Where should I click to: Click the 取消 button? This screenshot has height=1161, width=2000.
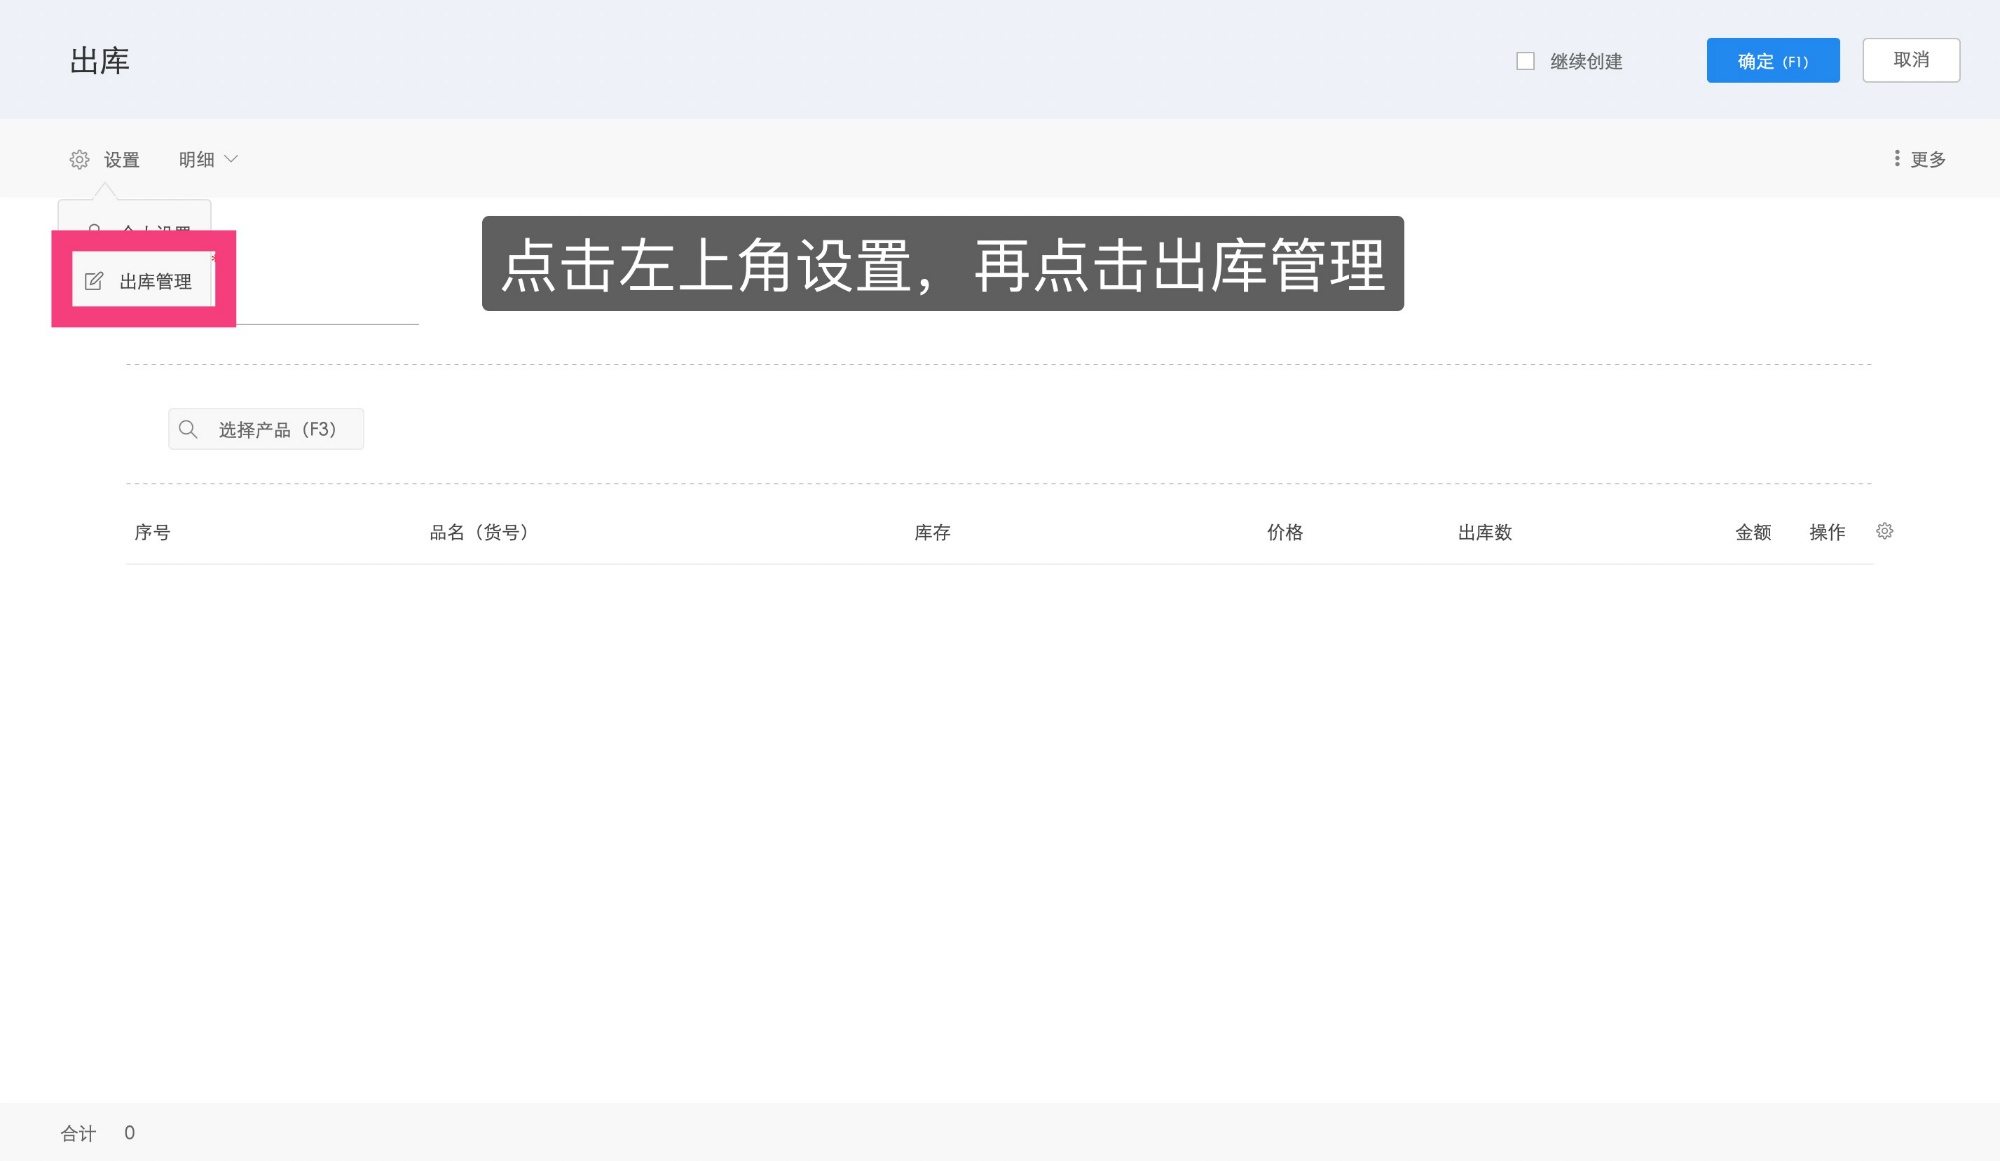click(x=1911, y=60)
